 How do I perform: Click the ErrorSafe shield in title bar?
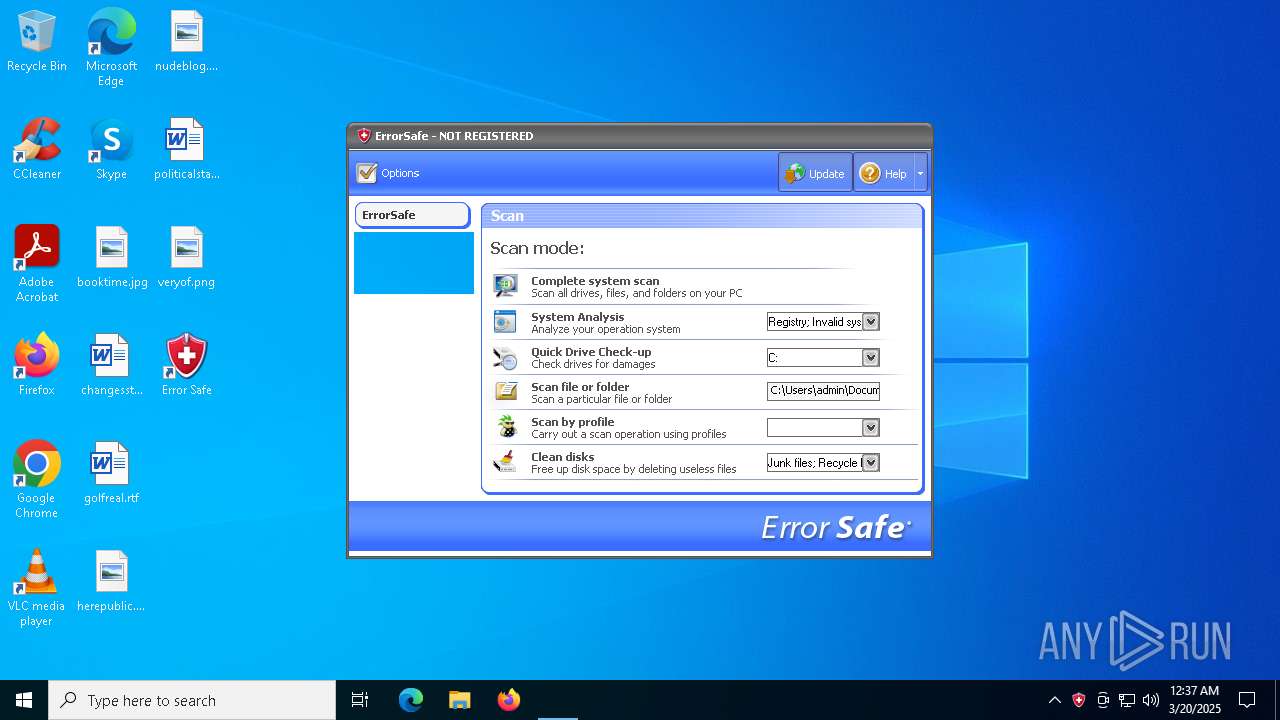[x=364, y=136]
